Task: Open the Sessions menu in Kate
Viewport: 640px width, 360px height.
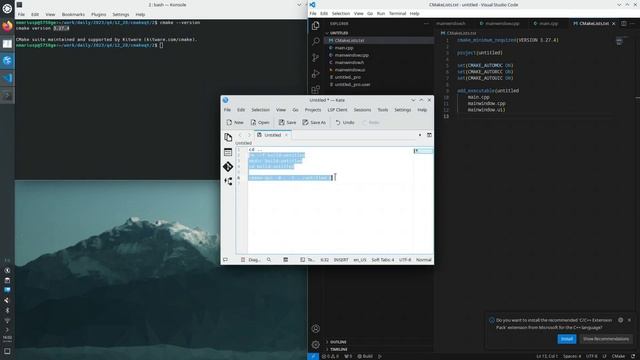Action: click(362, 110)
